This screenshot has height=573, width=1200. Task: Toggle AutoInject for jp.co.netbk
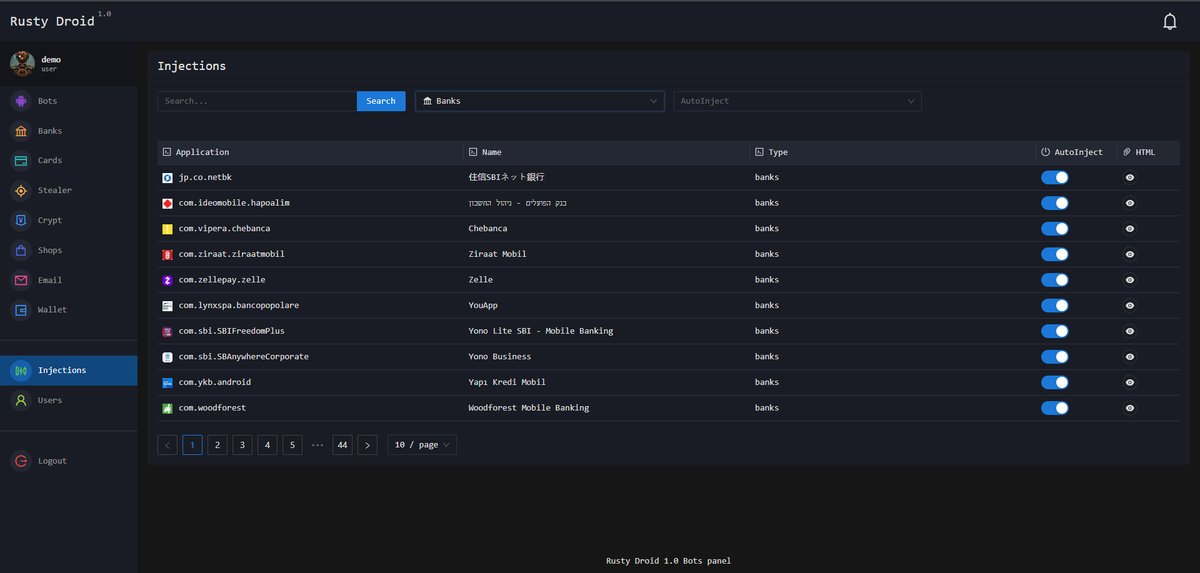click(x=1055, y=177)
